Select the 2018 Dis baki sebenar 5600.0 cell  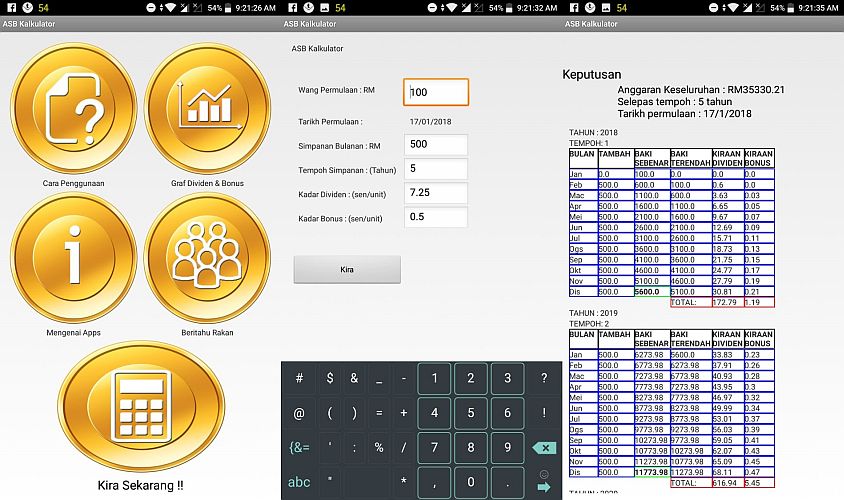click(x=652, y=292)
